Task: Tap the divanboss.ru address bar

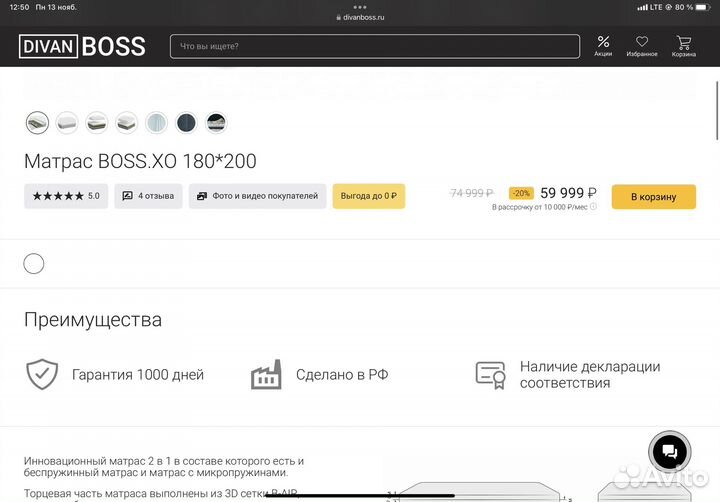Action: pos(360,17)
